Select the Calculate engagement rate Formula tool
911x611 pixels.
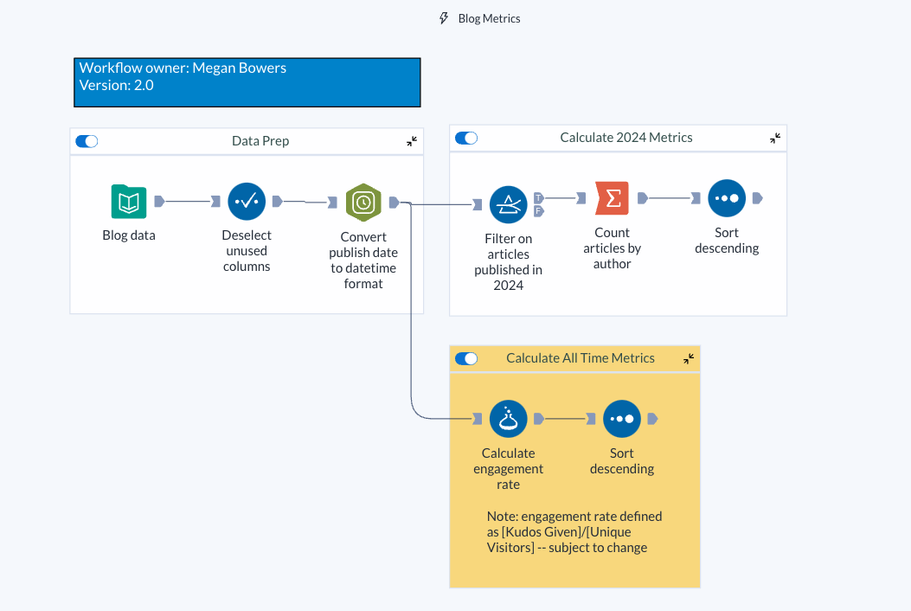click(508, 419)
